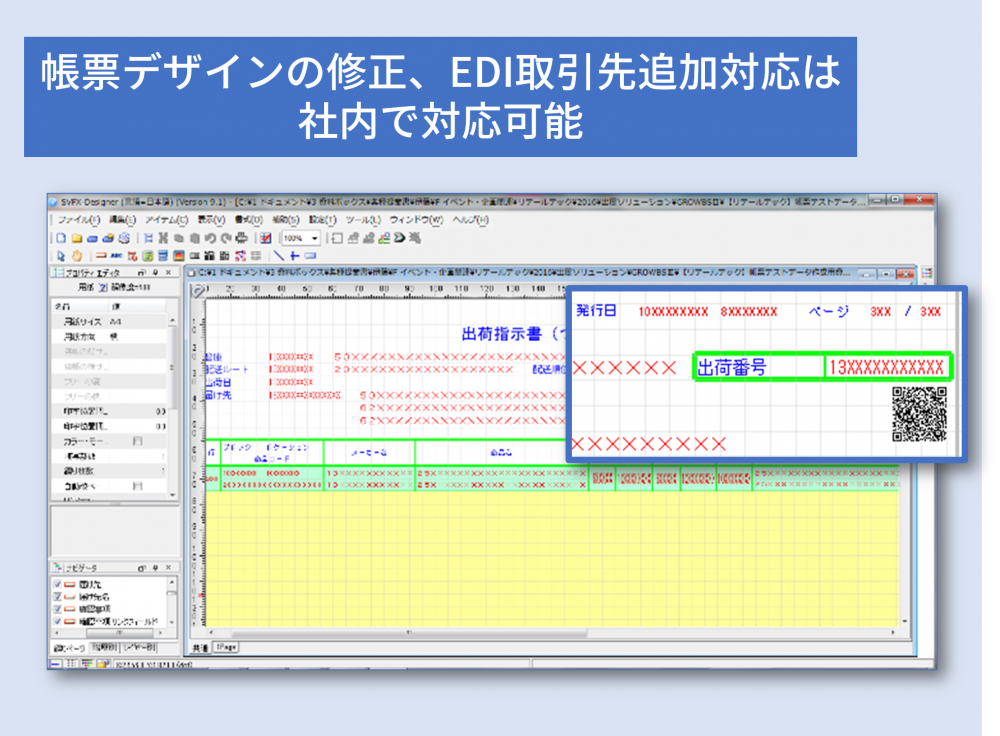Open the ヘルプ(H) menu
The width and height of the screenshot is (1000, 736).
click(x=471, y=220)
